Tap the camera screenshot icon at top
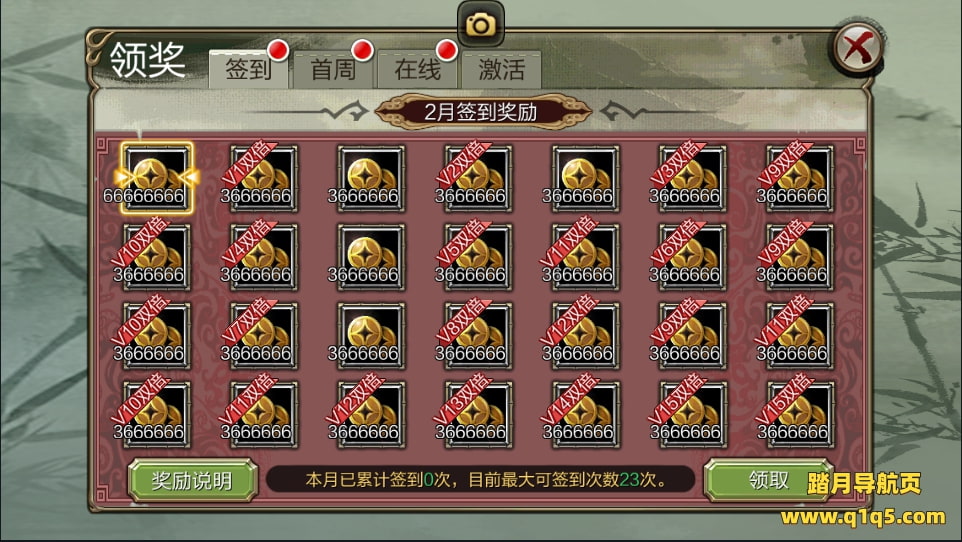 click(480, 25)
